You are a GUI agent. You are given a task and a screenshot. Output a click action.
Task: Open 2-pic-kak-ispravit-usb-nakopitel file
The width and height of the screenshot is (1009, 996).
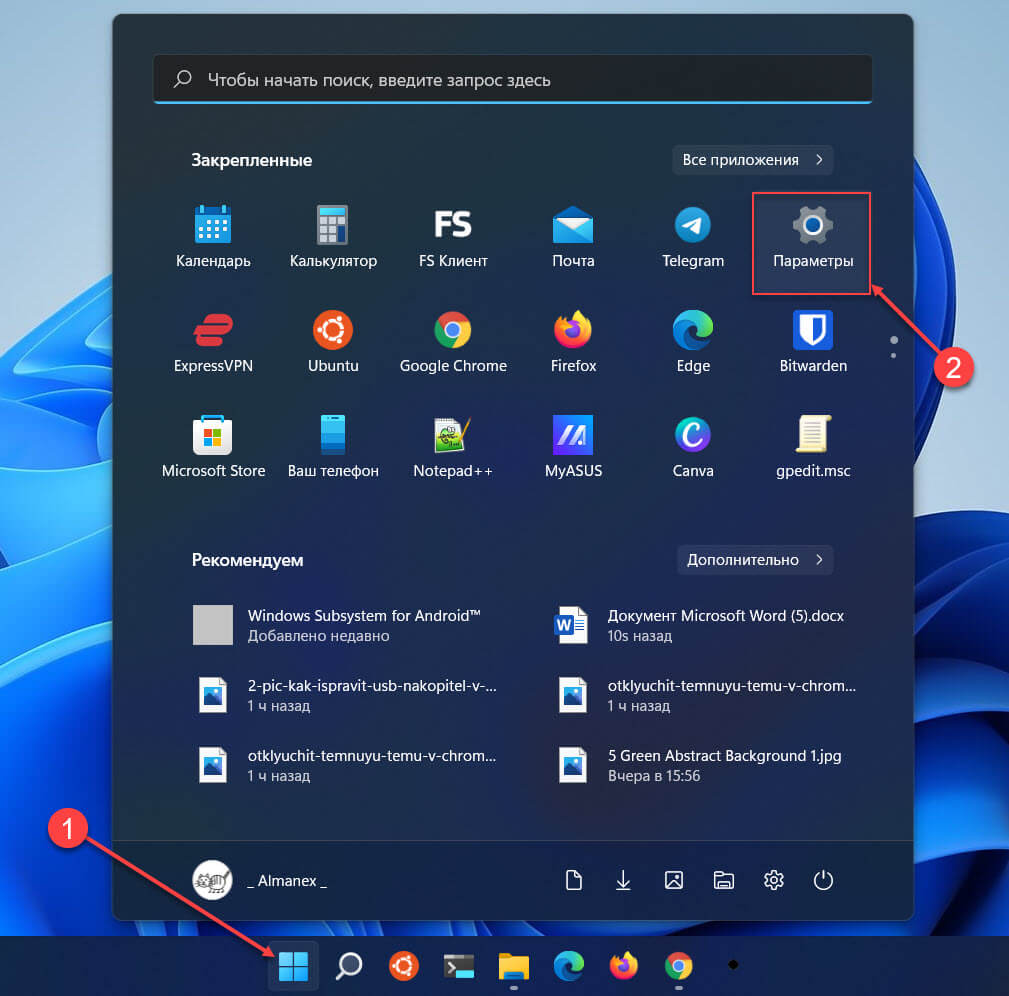click(347, 695)
